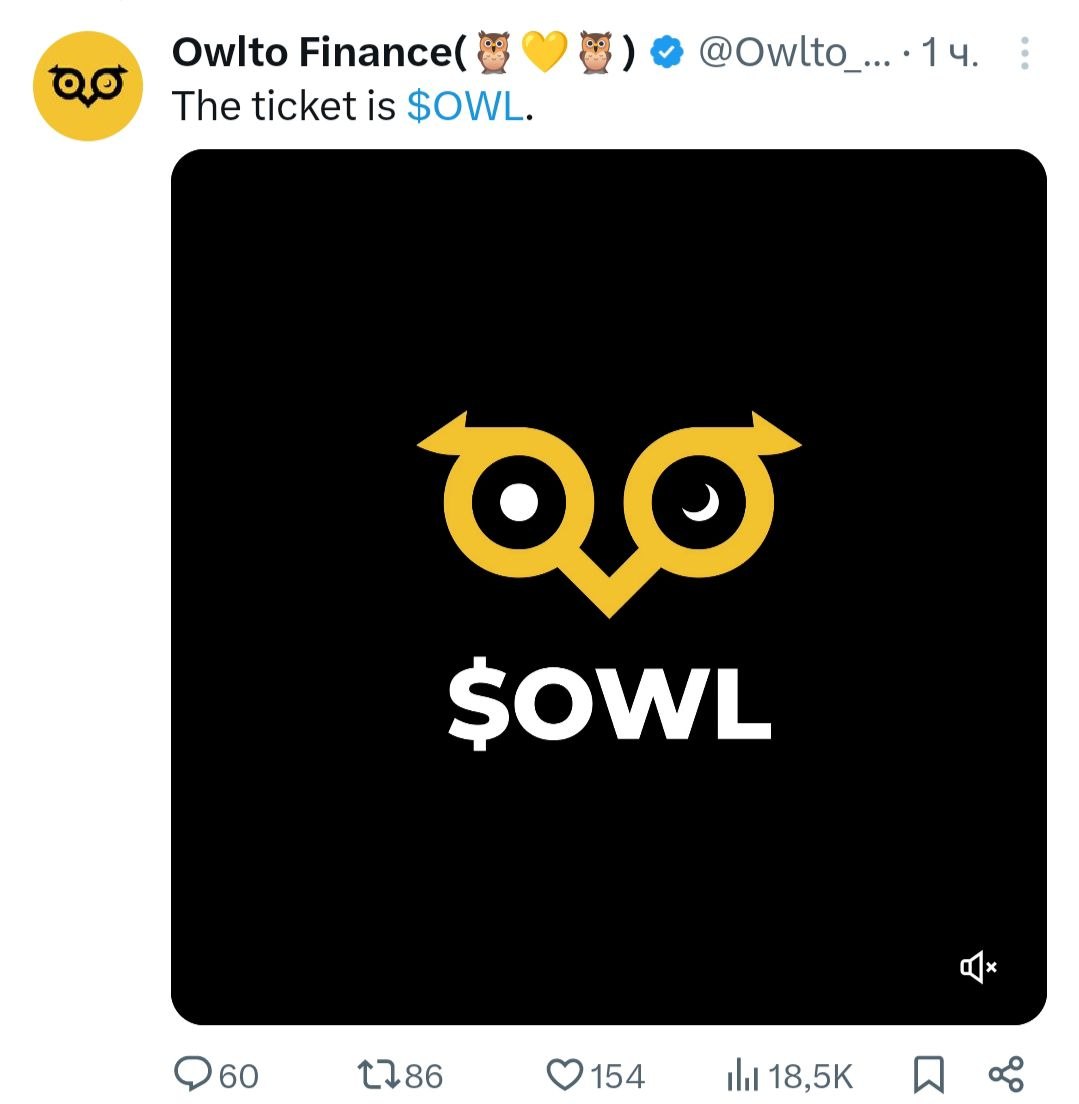Click the reply speech bubble icon

coord(191,1075)
